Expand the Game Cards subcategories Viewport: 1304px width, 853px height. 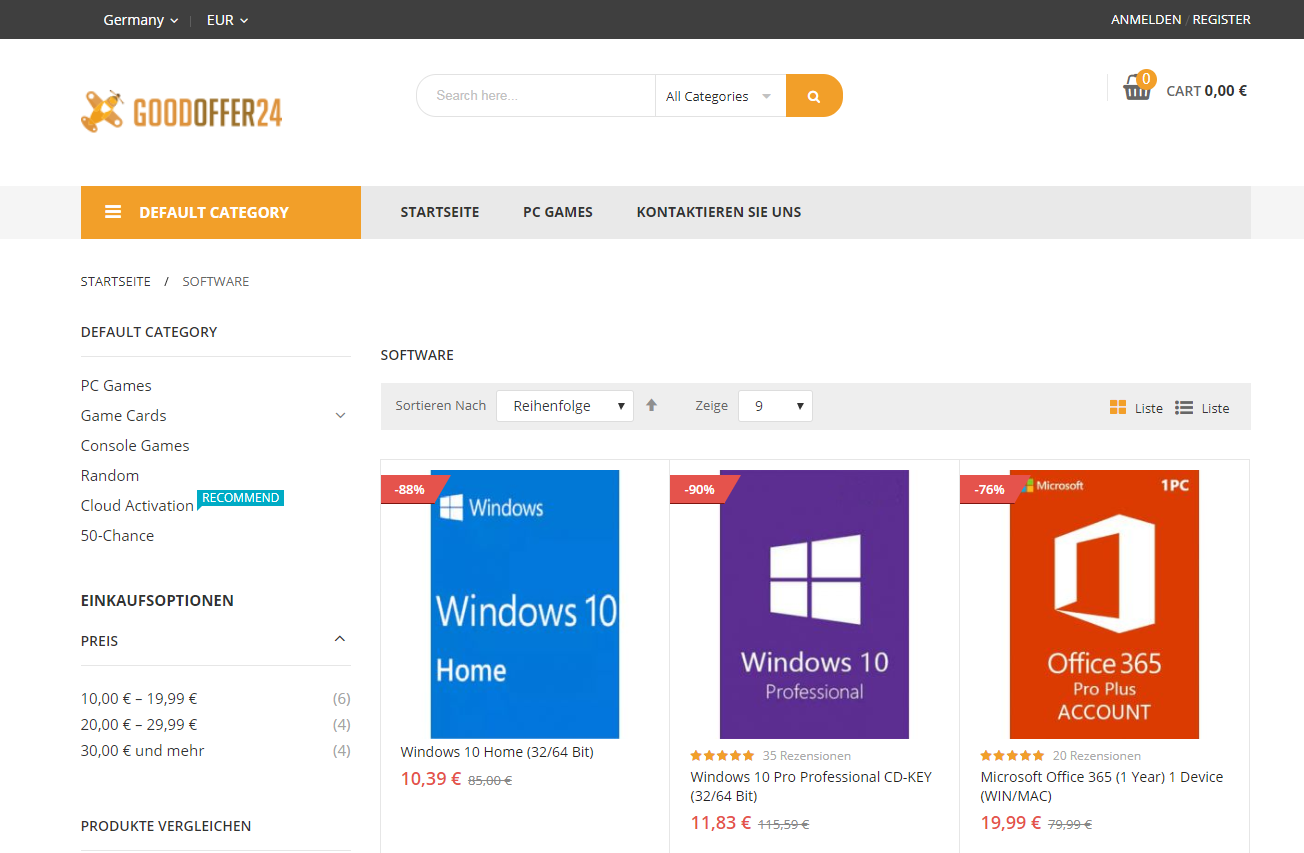[340, 415]
